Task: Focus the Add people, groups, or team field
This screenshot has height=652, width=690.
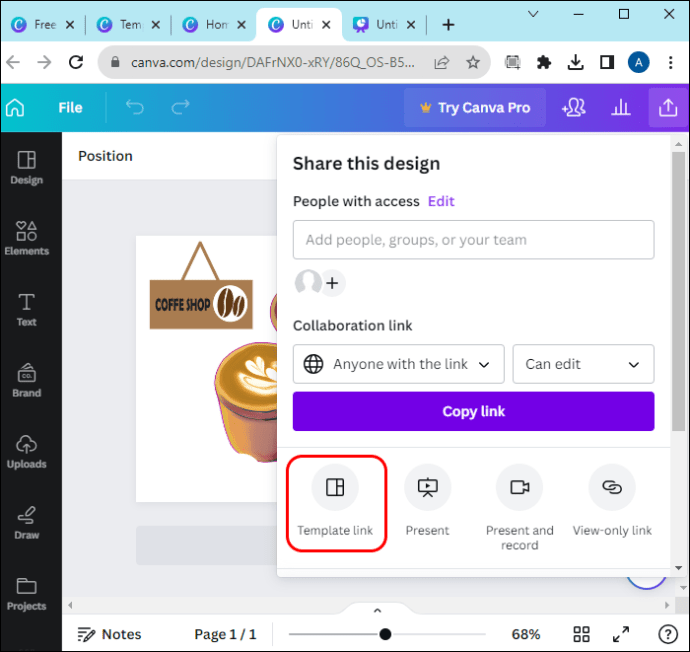Action: pyautogui.click(x=473, y=240)
